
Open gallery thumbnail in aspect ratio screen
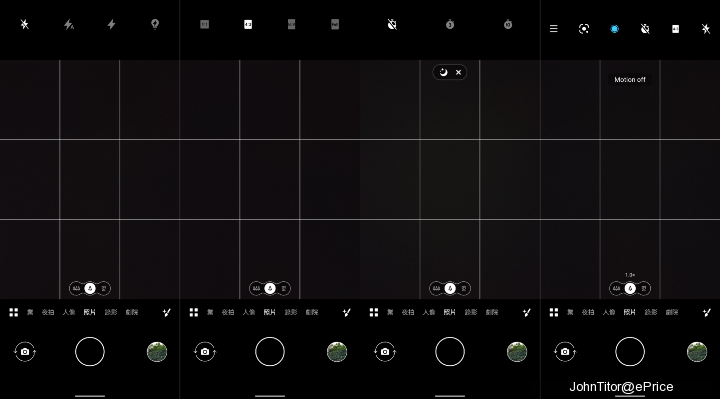click(x=337, y=352)
